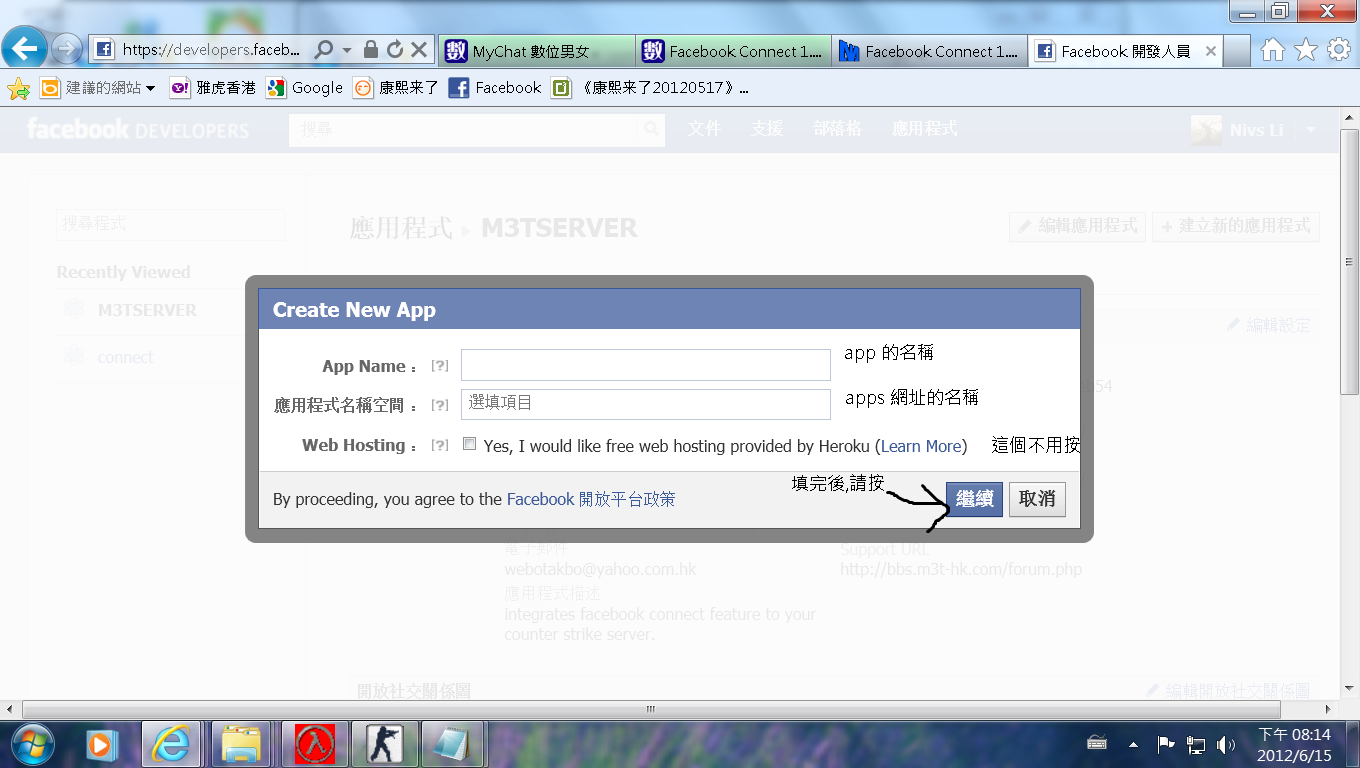Image resolution: width=1360 pixels, height=768 pixels.
Task: Click the IE forward navigation arrow
Action: click(66, 48)
